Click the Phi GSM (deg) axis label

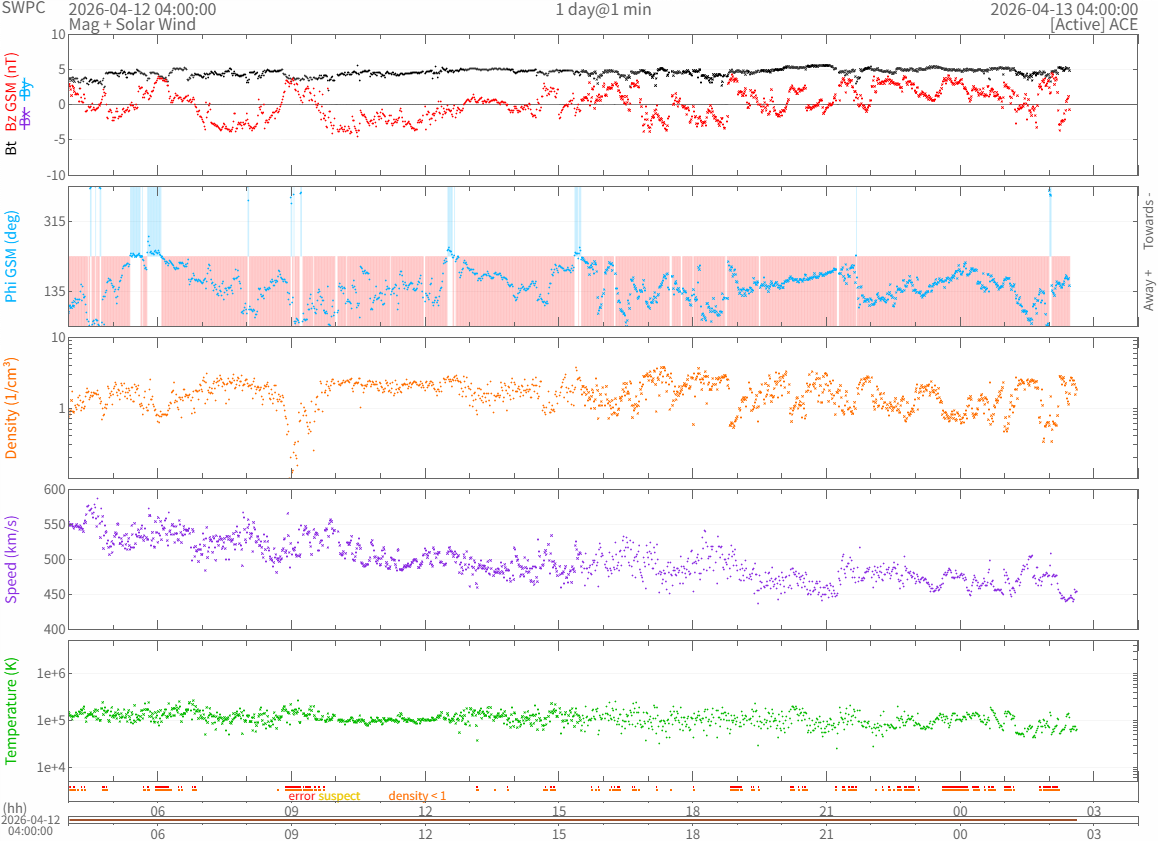coord(12,256)
